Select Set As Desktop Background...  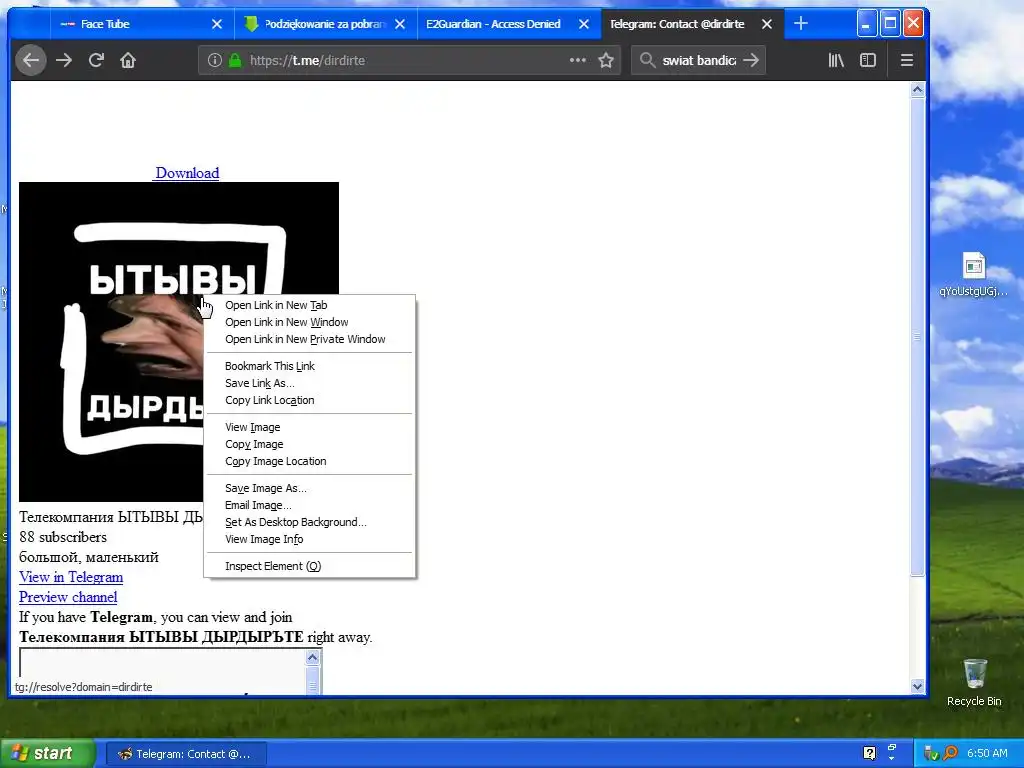310,522
